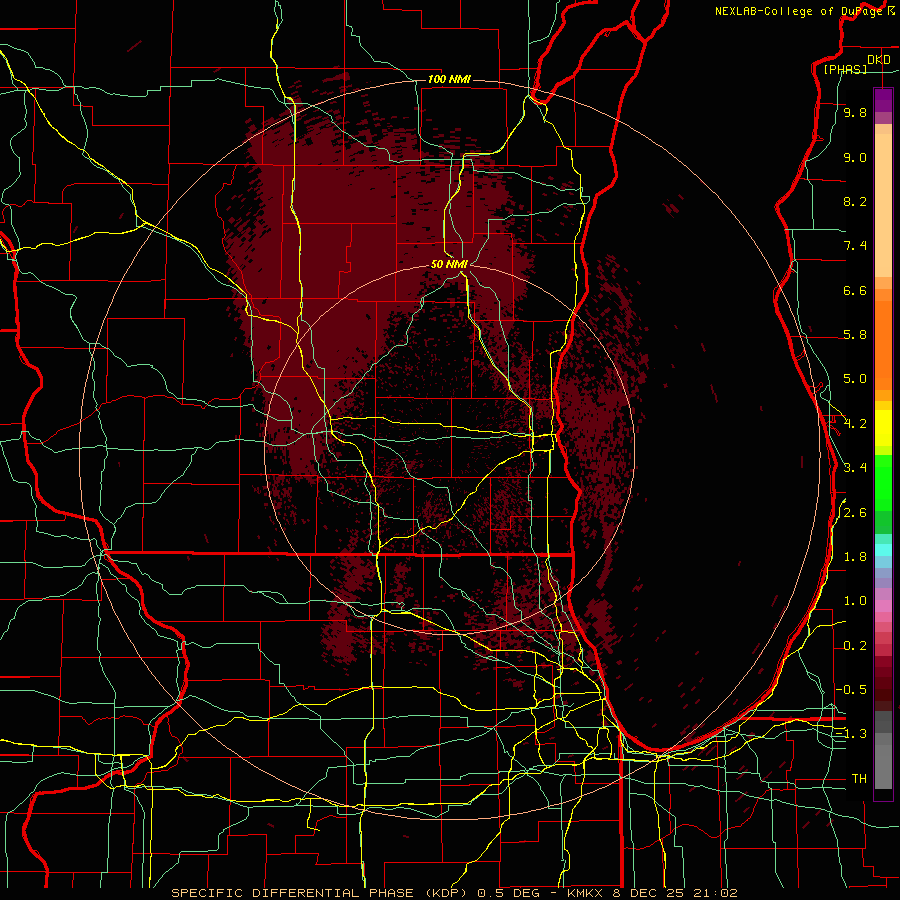The width and height of the screenshot is (900, 900).
Task: Select the dark red legend color band
Action: 883,678
